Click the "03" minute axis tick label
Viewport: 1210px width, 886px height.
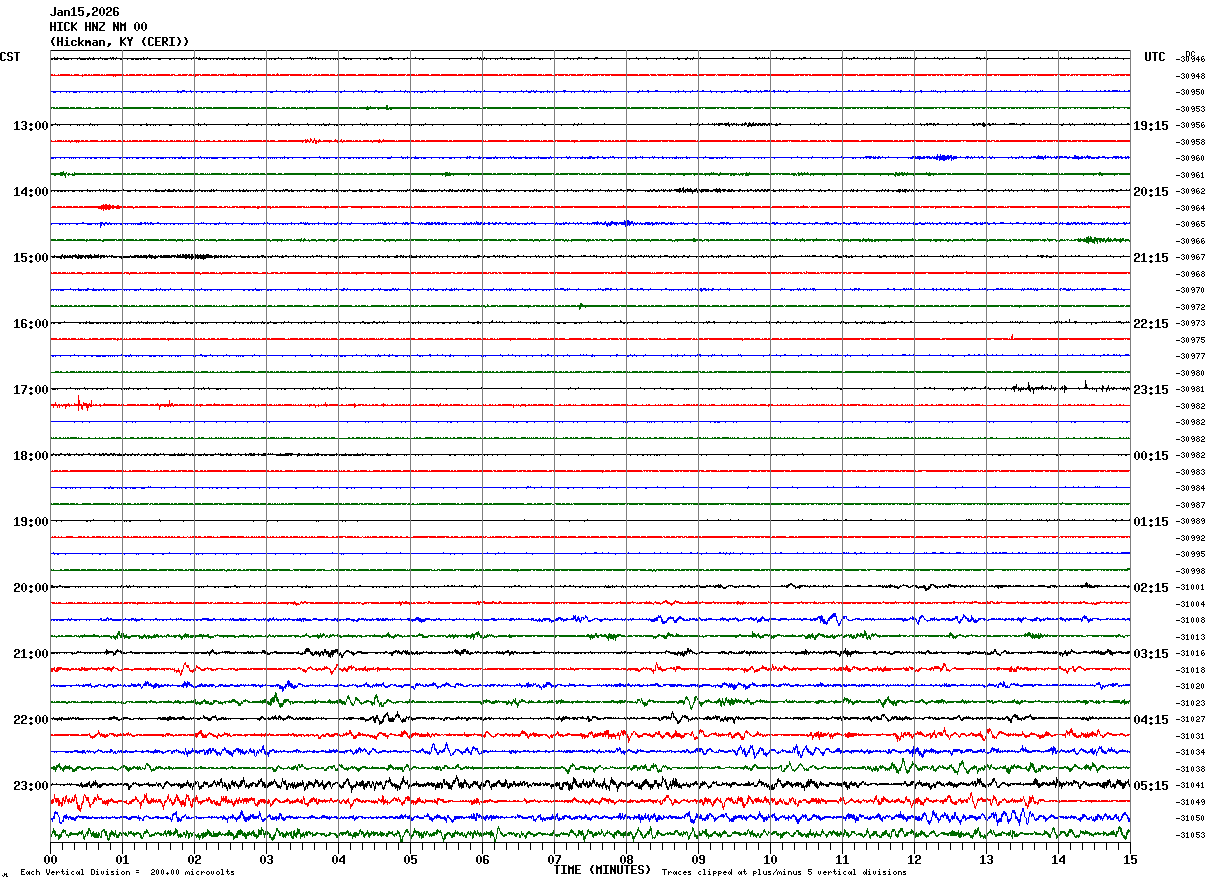266,859
